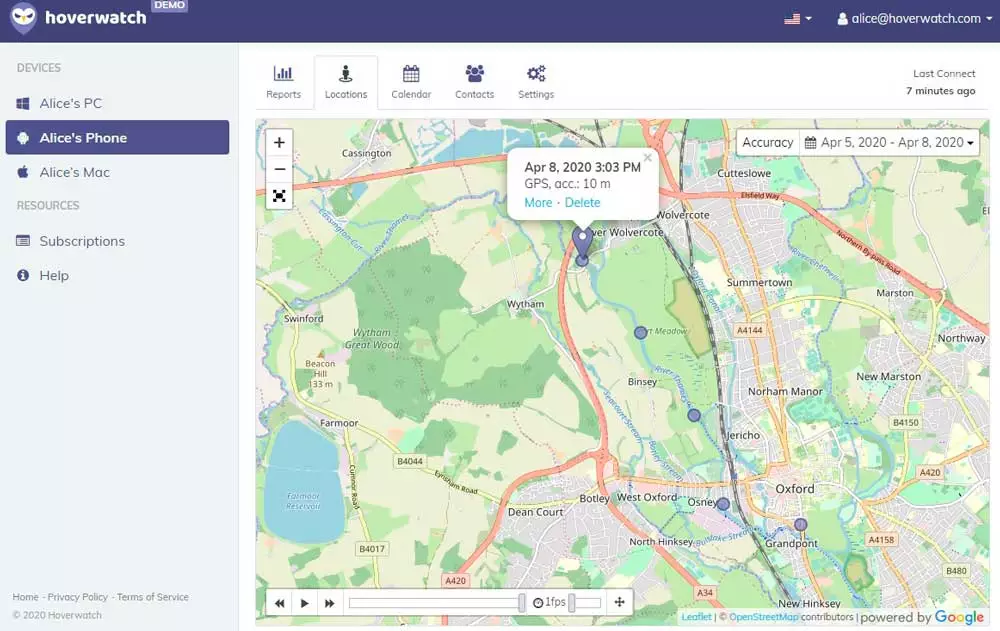The image size is (1000, 631).
Task: Open the date range dropdown
Action: point(889,142)
